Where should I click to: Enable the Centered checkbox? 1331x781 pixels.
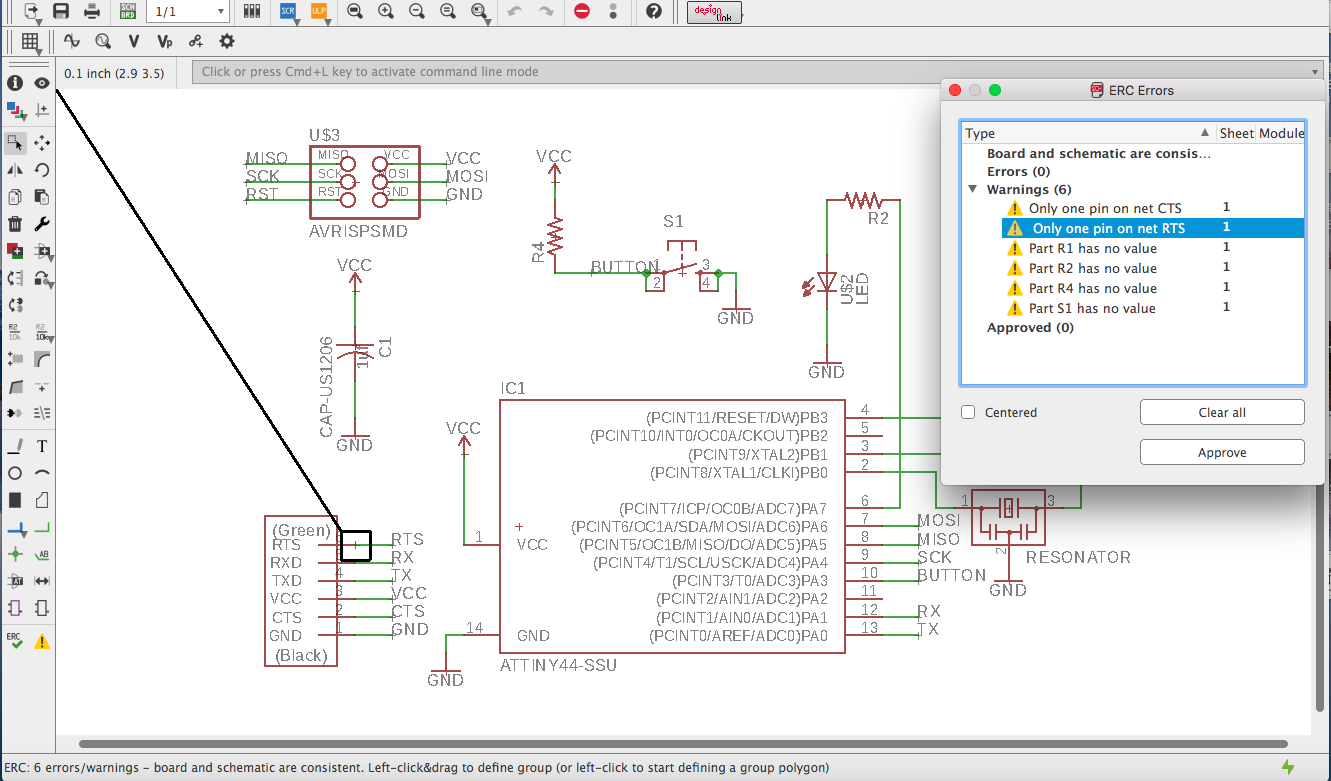968,412
